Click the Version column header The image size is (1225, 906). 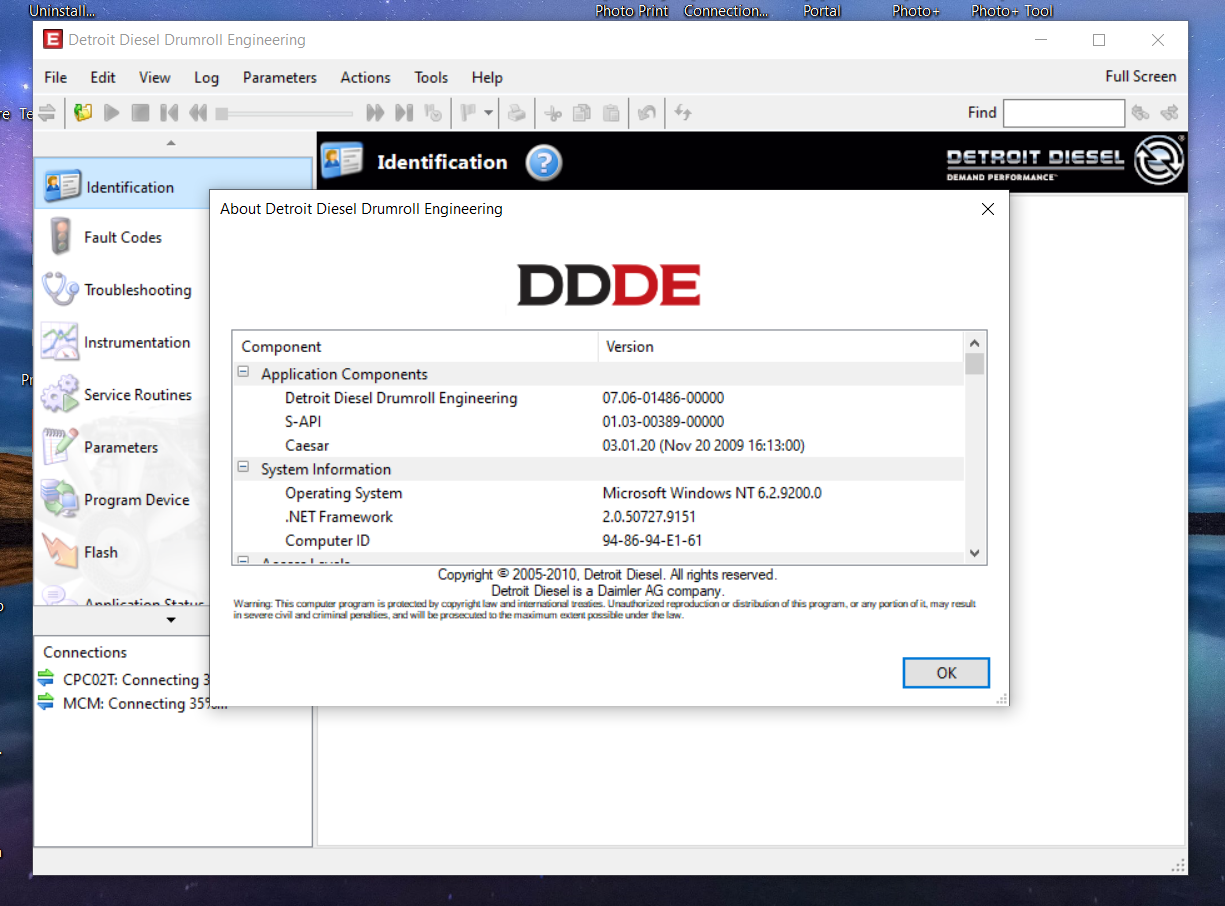781,347
